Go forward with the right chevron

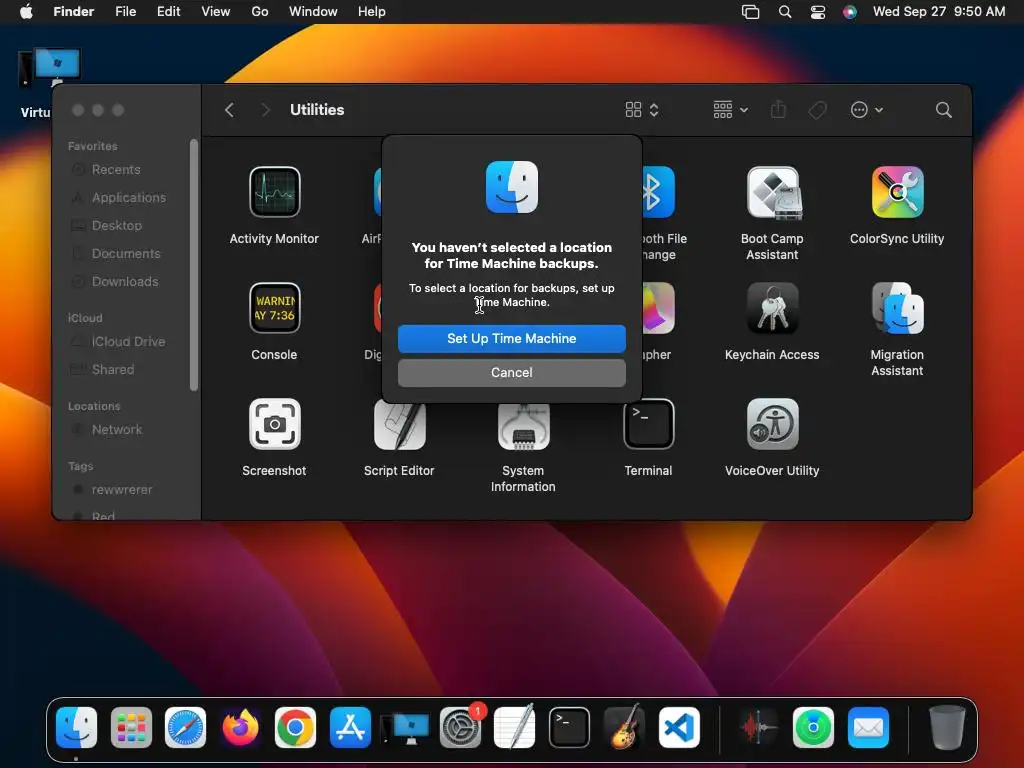pyautogui.click(x=265, y=110)
